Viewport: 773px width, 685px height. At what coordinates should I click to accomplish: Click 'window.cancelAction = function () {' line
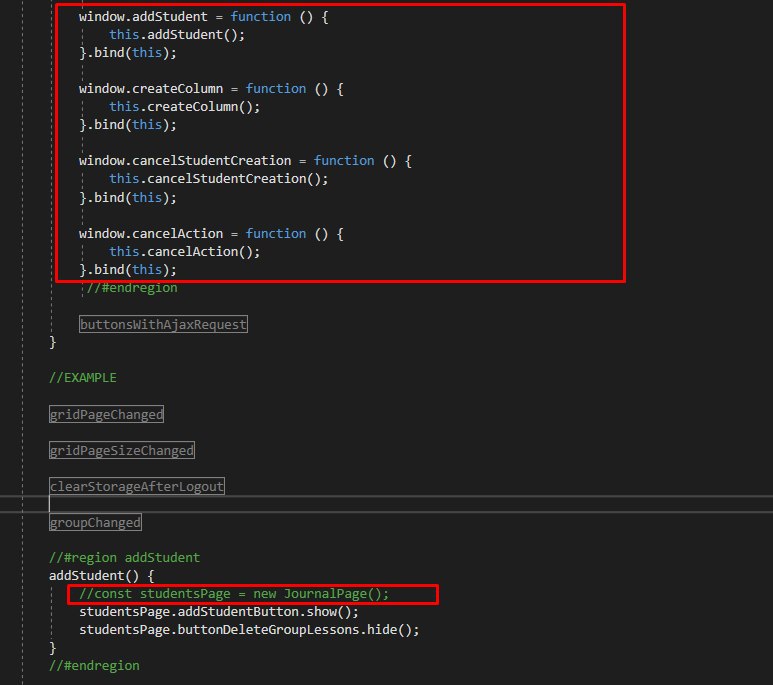[x=211, y=234]
